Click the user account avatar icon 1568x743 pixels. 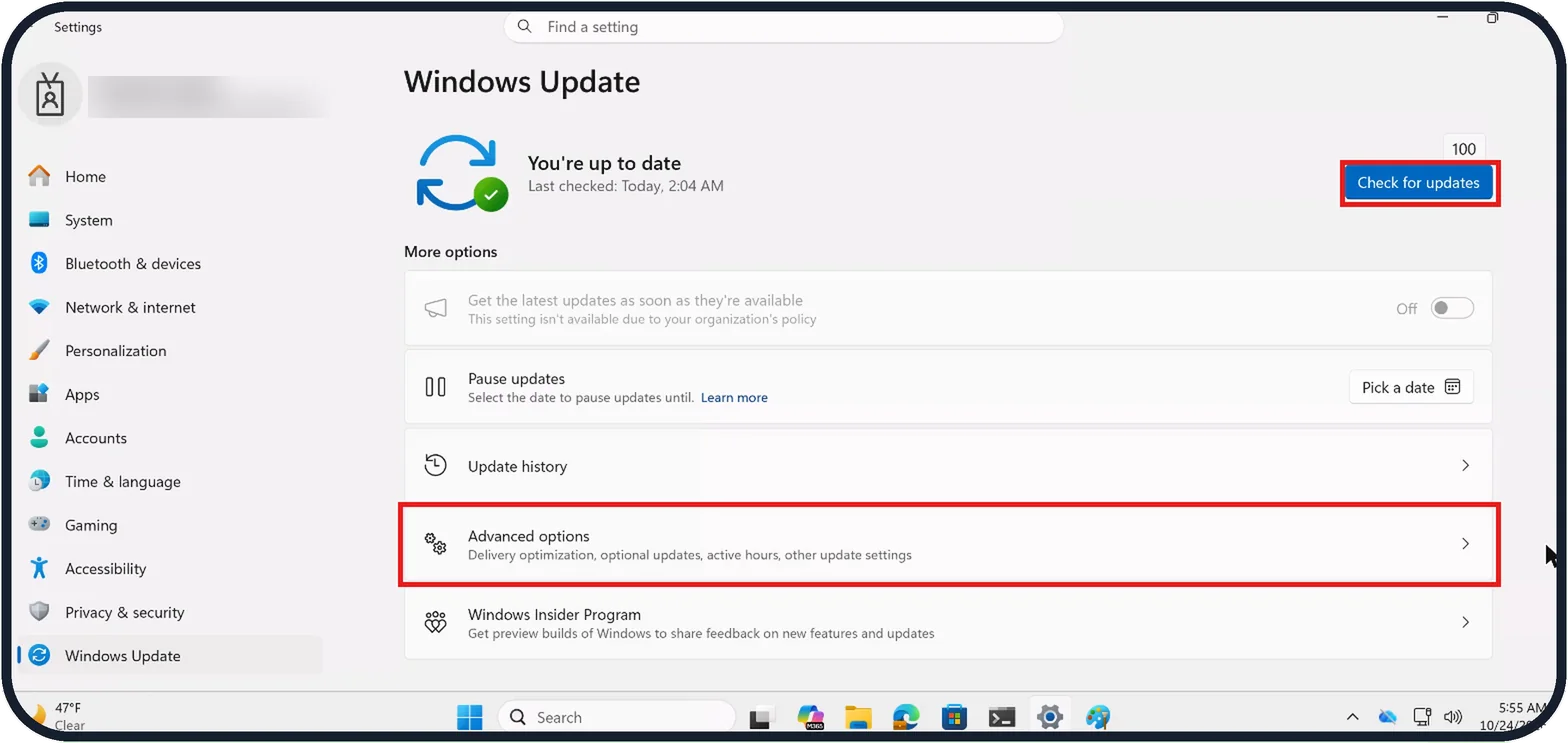(50, 96)
